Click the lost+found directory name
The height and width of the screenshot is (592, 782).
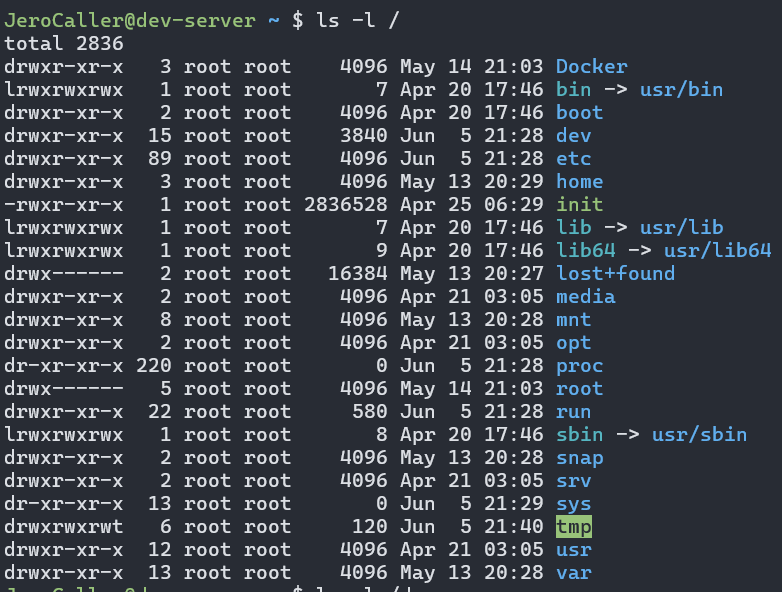click(615, 273)
